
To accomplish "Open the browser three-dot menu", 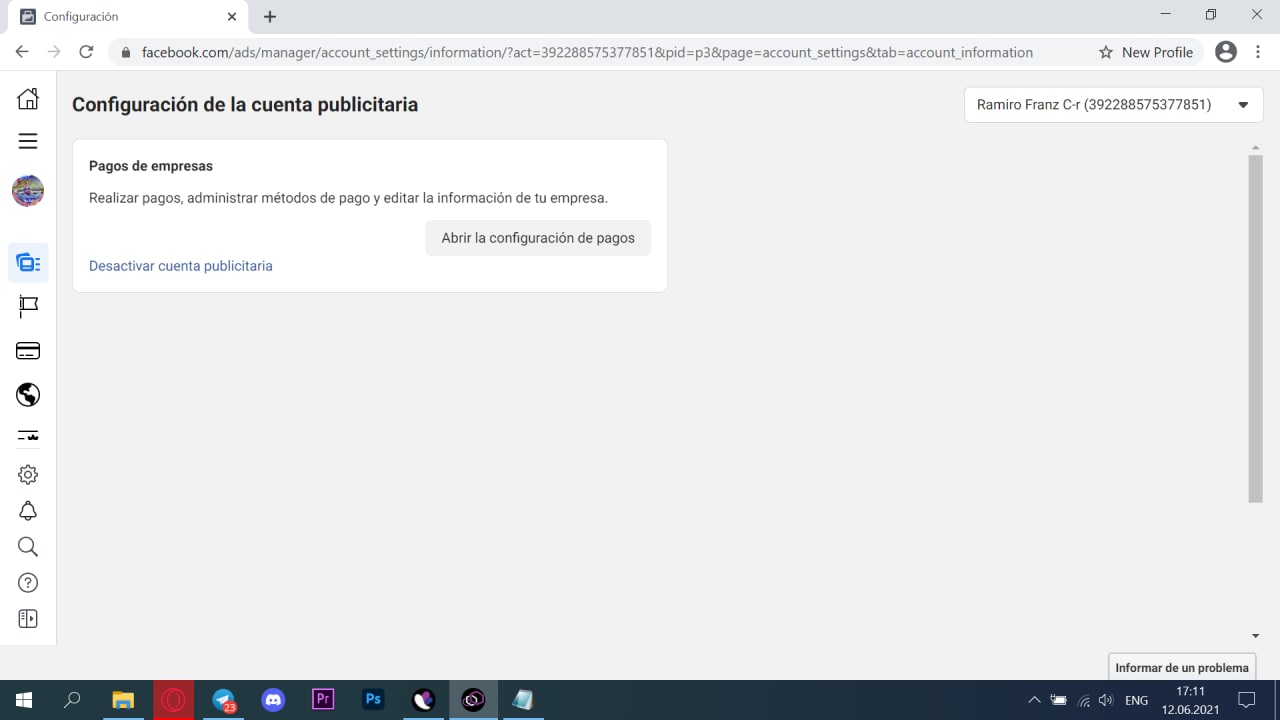I will 1257,52.
